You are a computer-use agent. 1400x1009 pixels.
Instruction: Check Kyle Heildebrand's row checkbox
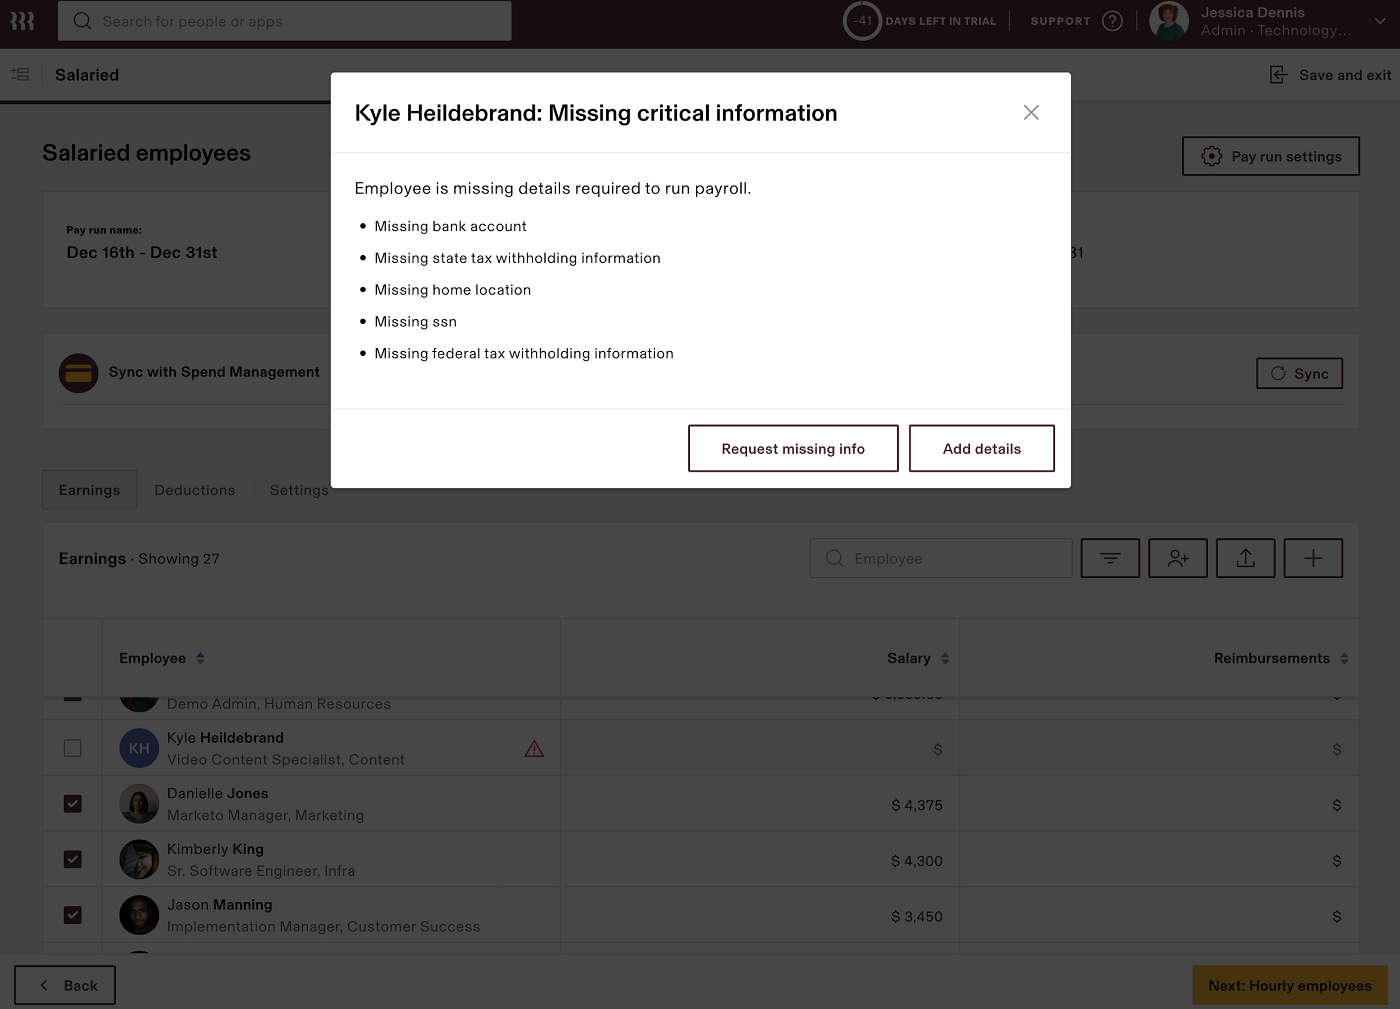pos(73,748)
